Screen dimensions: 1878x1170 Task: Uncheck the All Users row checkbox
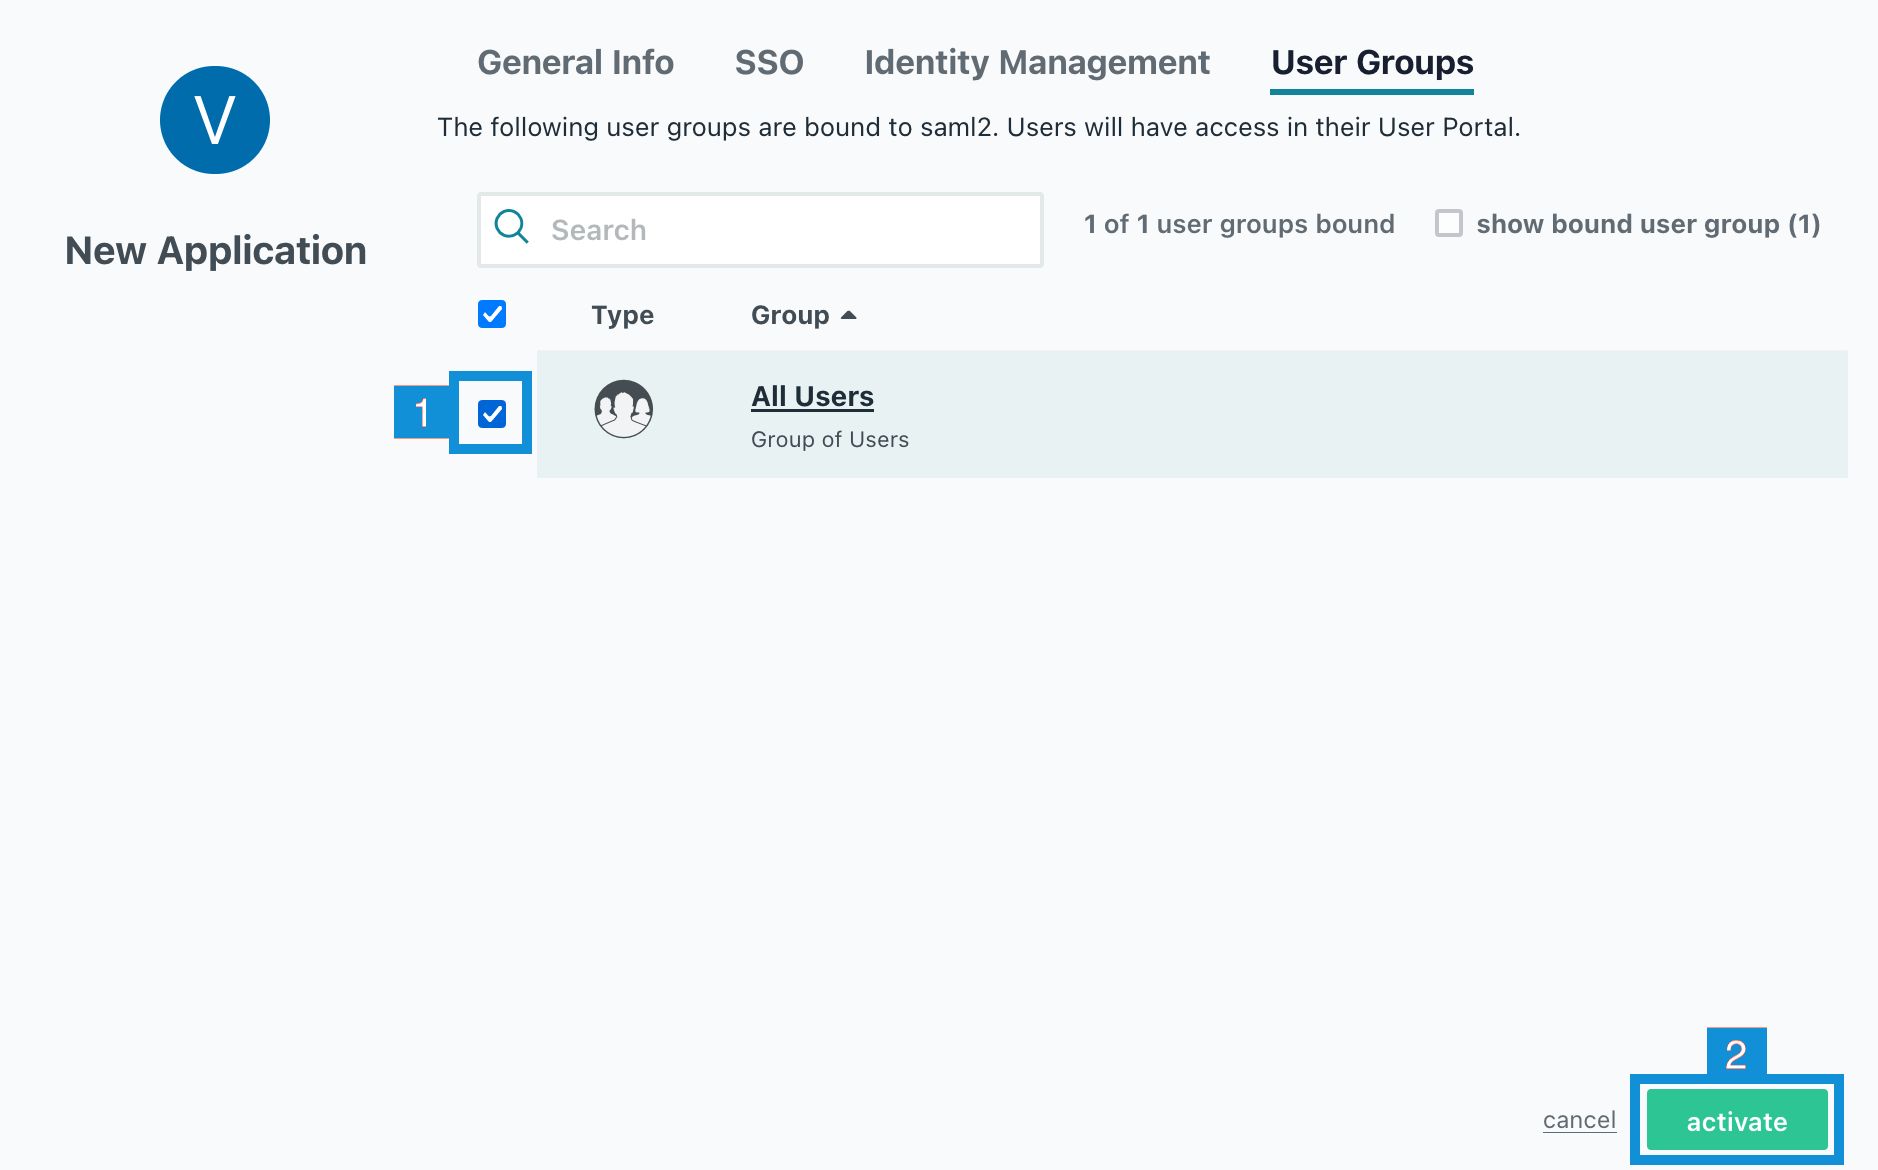coord(492,414)
